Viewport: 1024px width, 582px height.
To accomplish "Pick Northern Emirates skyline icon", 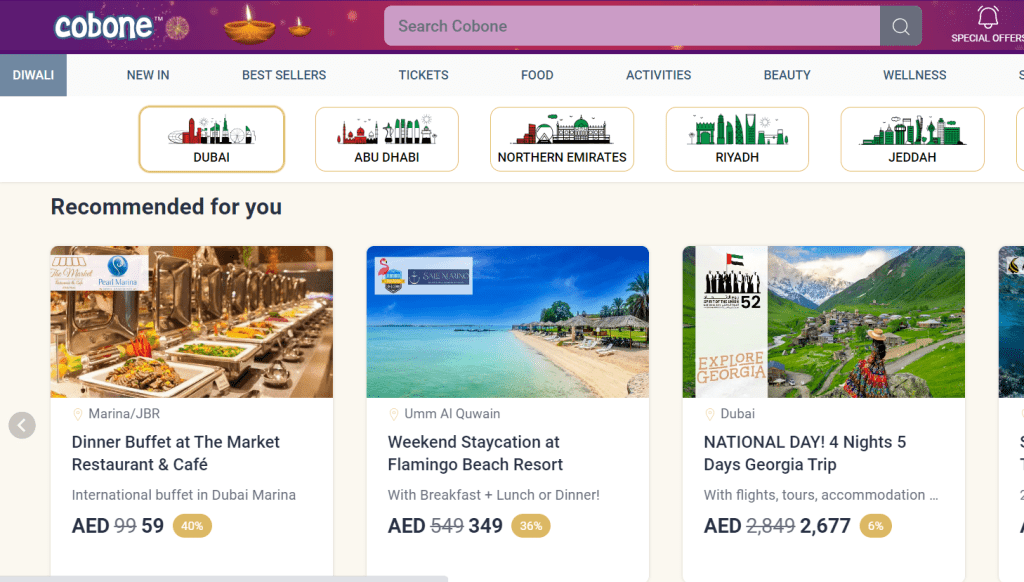I will pyautogui.click(x=561, y=131).
